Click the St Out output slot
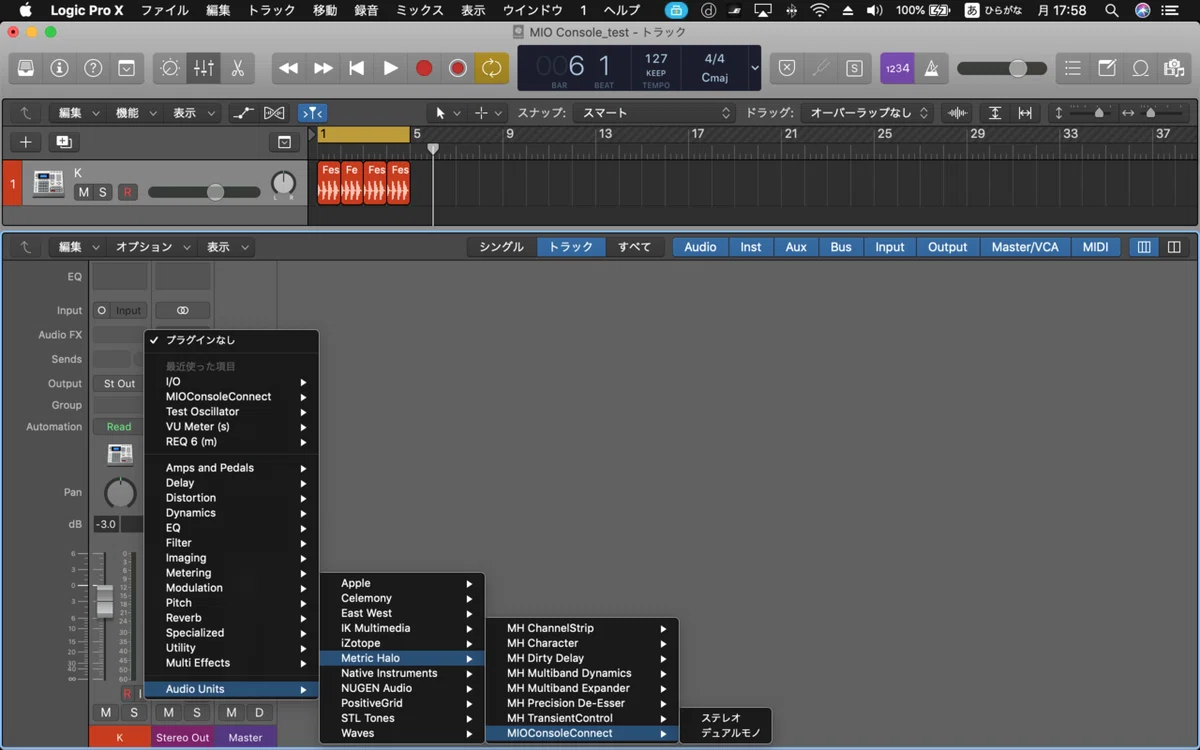Viewport: 1200px width, 750px height. pos(119,384)
